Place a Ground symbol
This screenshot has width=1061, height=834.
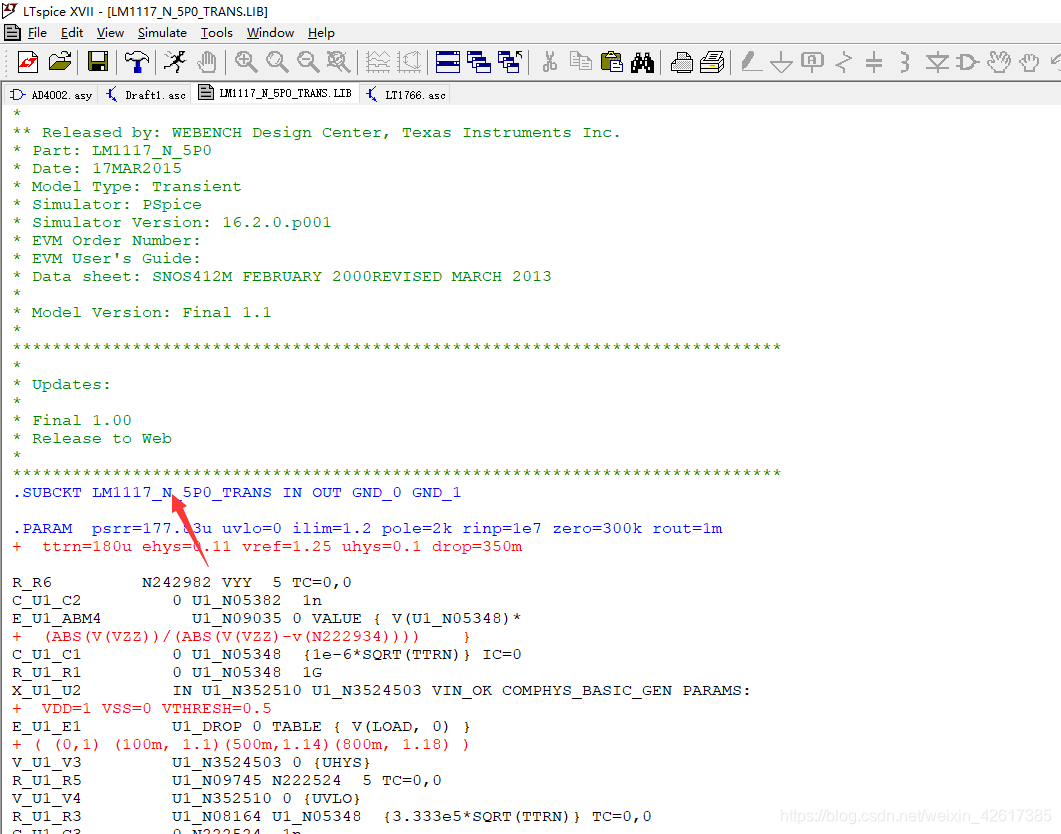coord(782,62)
